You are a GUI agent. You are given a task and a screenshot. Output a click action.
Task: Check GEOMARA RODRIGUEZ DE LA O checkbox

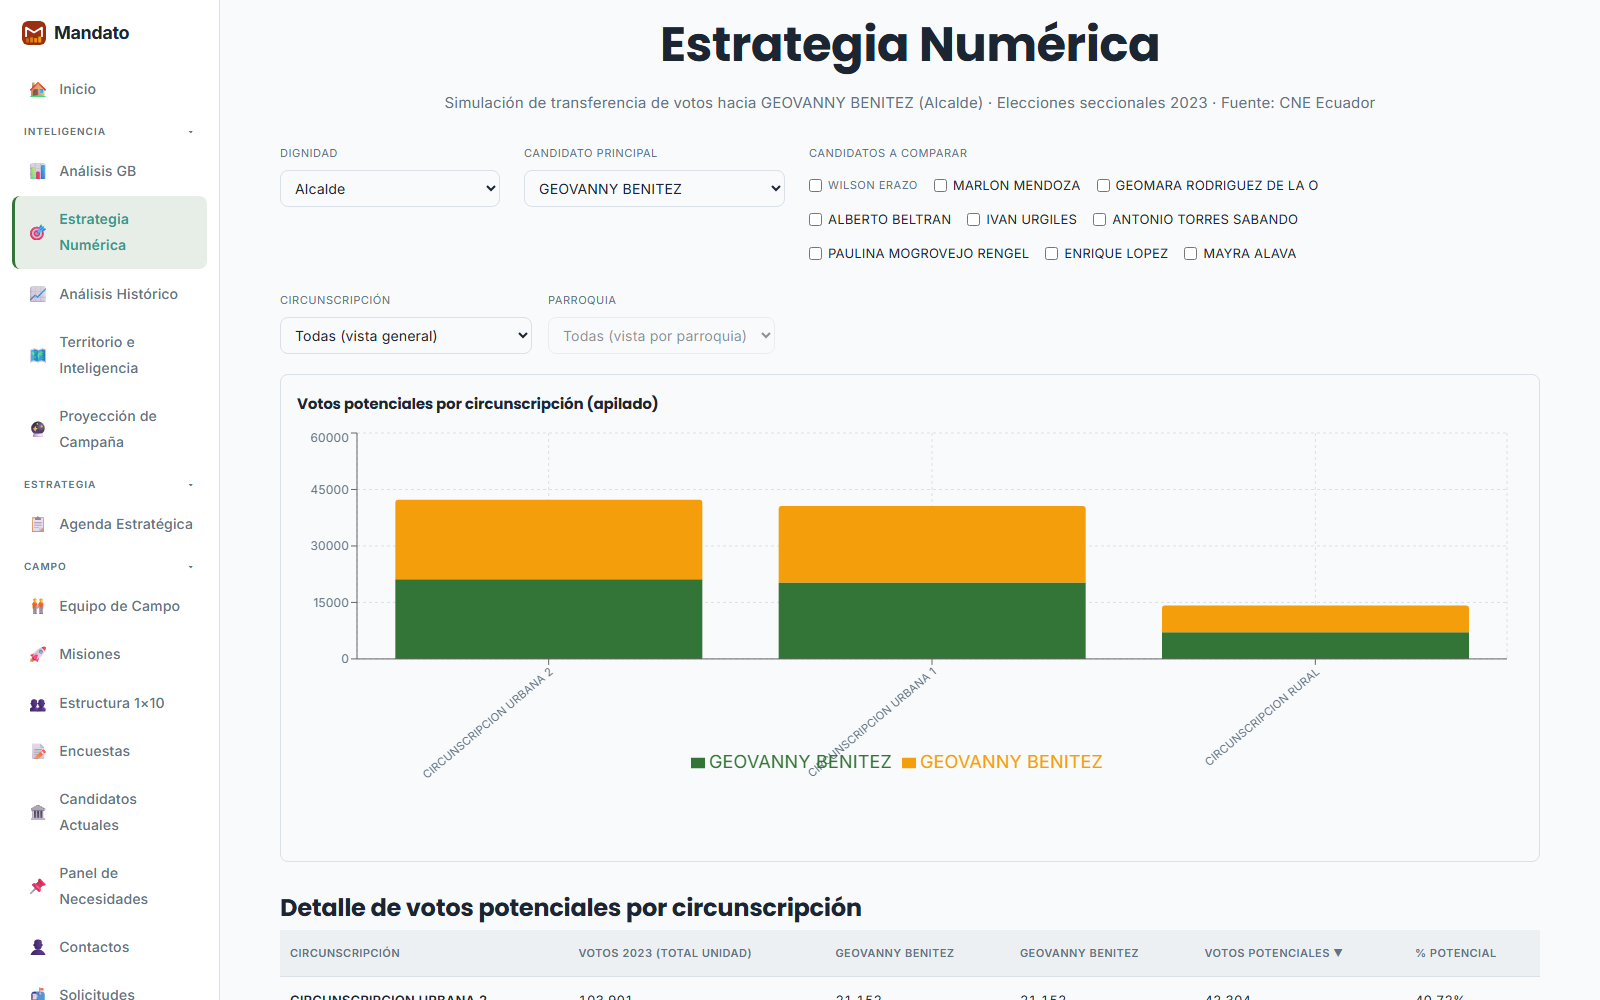[1104, 186]
